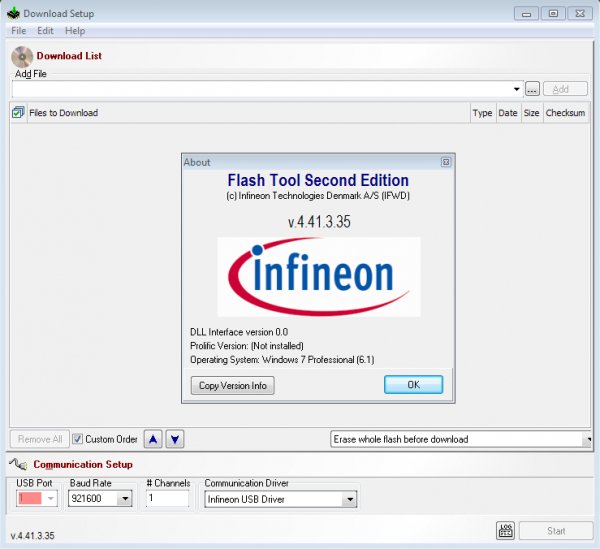This screenshot has width=600, height=549.
Task: Sort by Files to Download column header
Action: [248, 113]
